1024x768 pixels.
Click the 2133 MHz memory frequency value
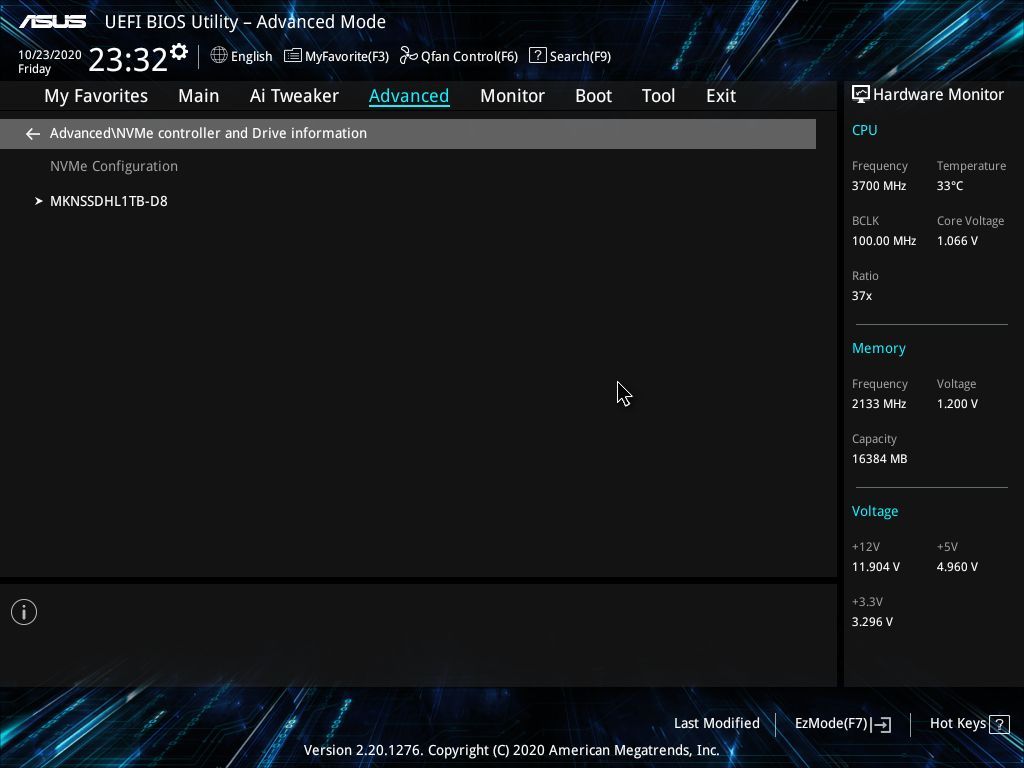click(x=878, y=404)
